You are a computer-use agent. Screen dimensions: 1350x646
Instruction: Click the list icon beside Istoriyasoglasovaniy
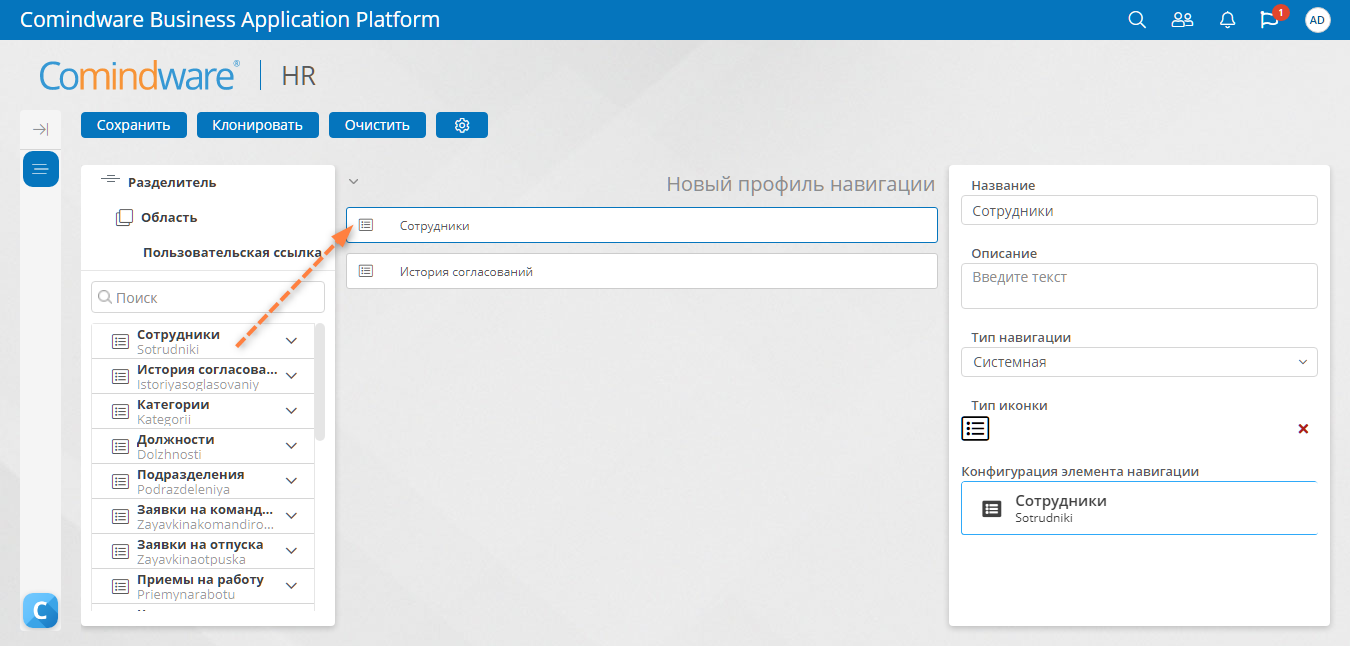(120, 376)
